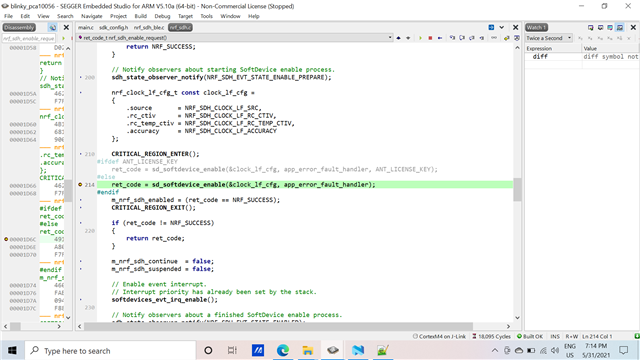Switch to the sdk_config.h editor tab
The width and height of the screenshot is (640, 360).
click(113, 27)
